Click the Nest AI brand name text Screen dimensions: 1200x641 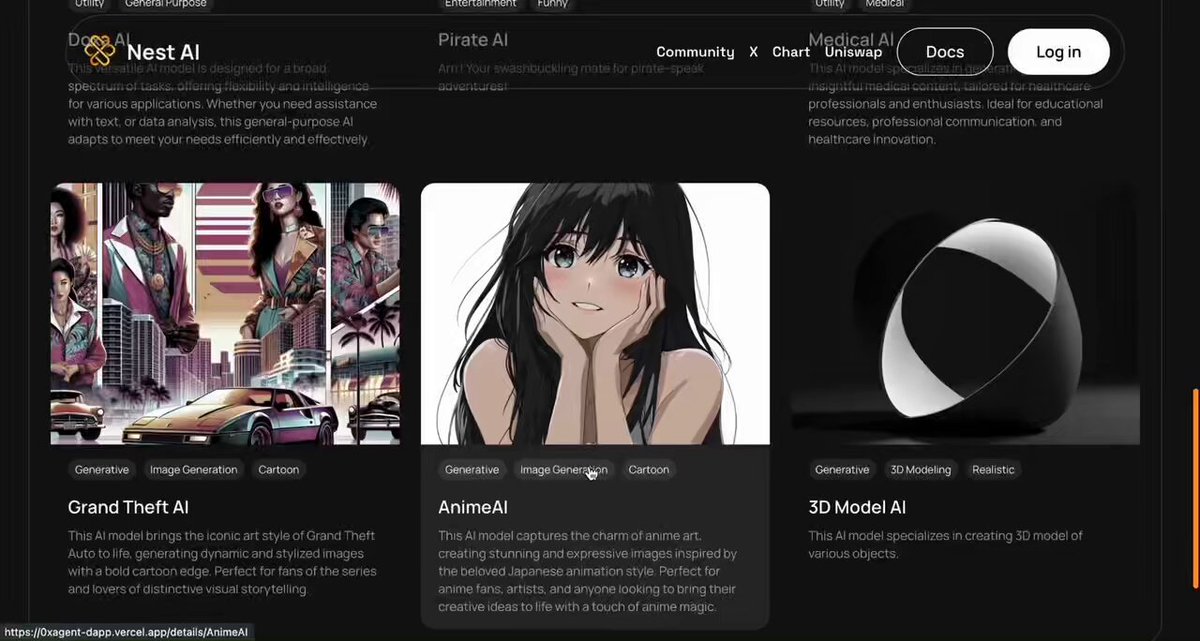coord(163,52)
